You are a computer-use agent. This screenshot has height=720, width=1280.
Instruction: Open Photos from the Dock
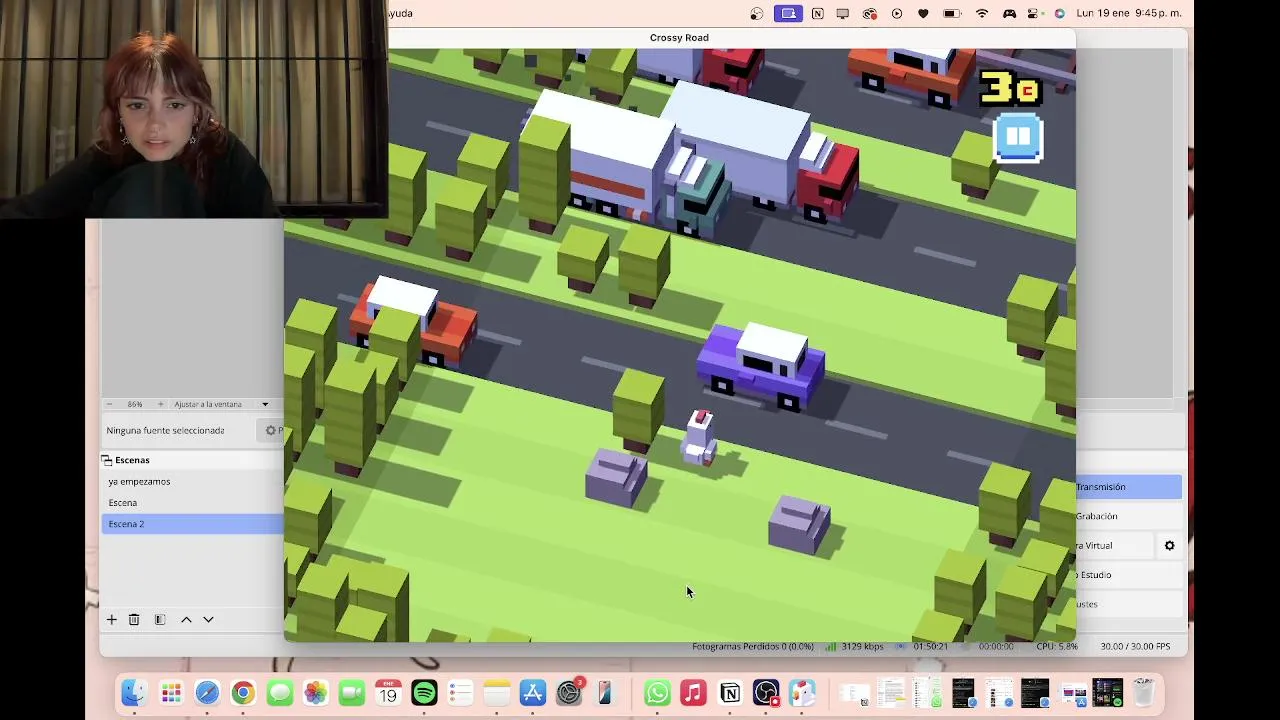[x=315, y=693]
